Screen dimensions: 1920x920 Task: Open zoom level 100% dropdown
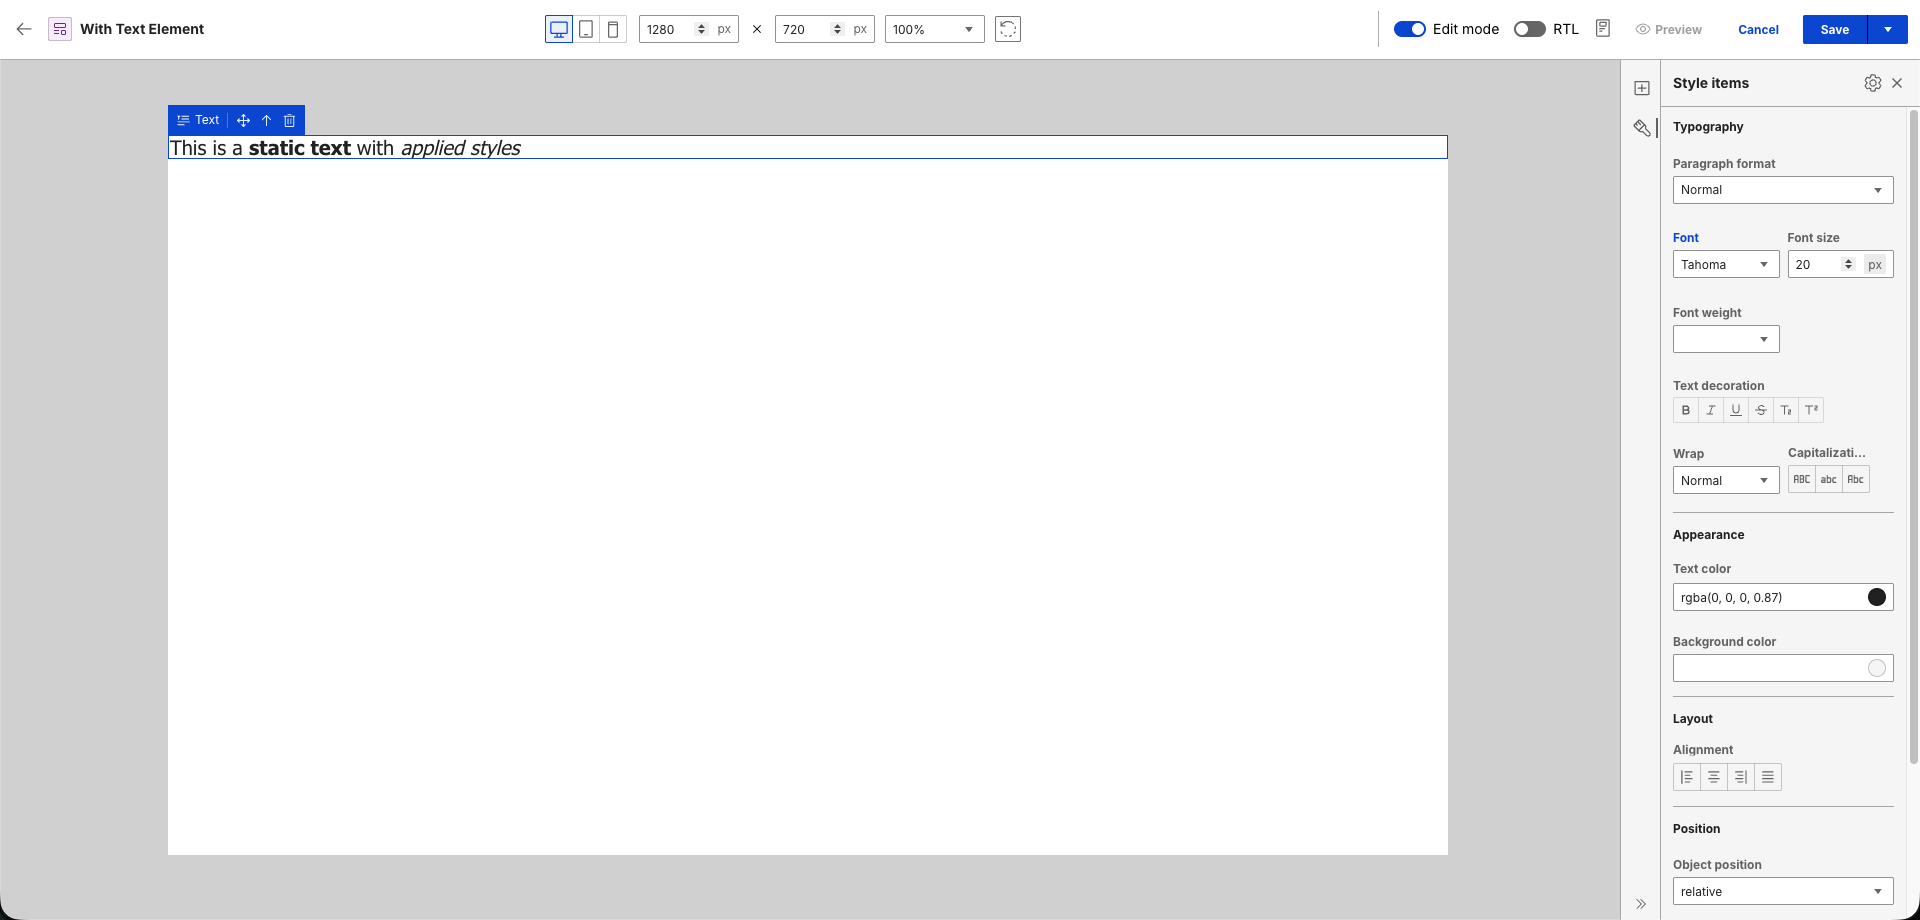click(x=934, y=29)
